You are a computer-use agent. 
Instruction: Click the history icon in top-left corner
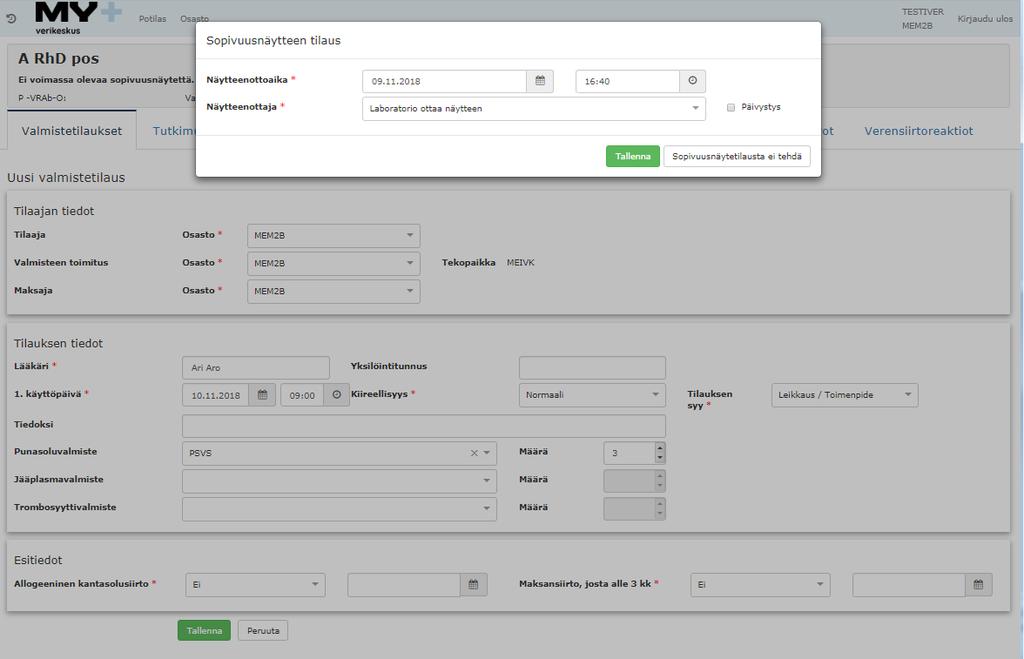[x=11, y=18]
